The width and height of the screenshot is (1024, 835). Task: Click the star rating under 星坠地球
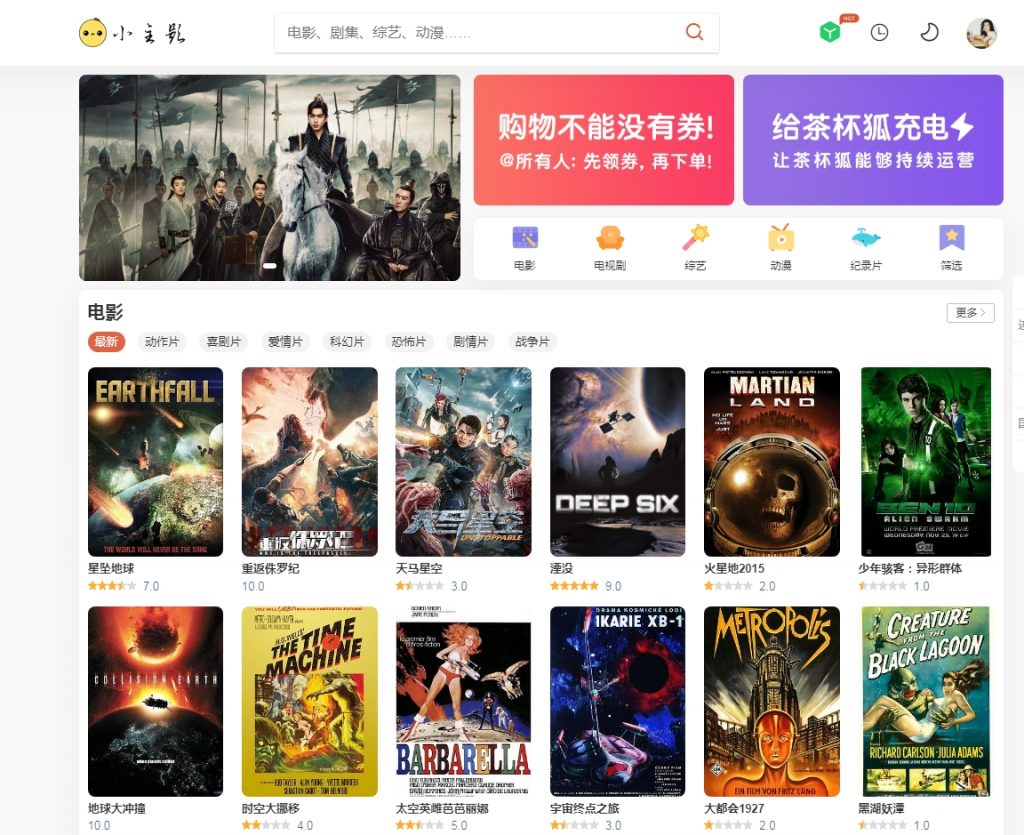[x=112, y=586]
